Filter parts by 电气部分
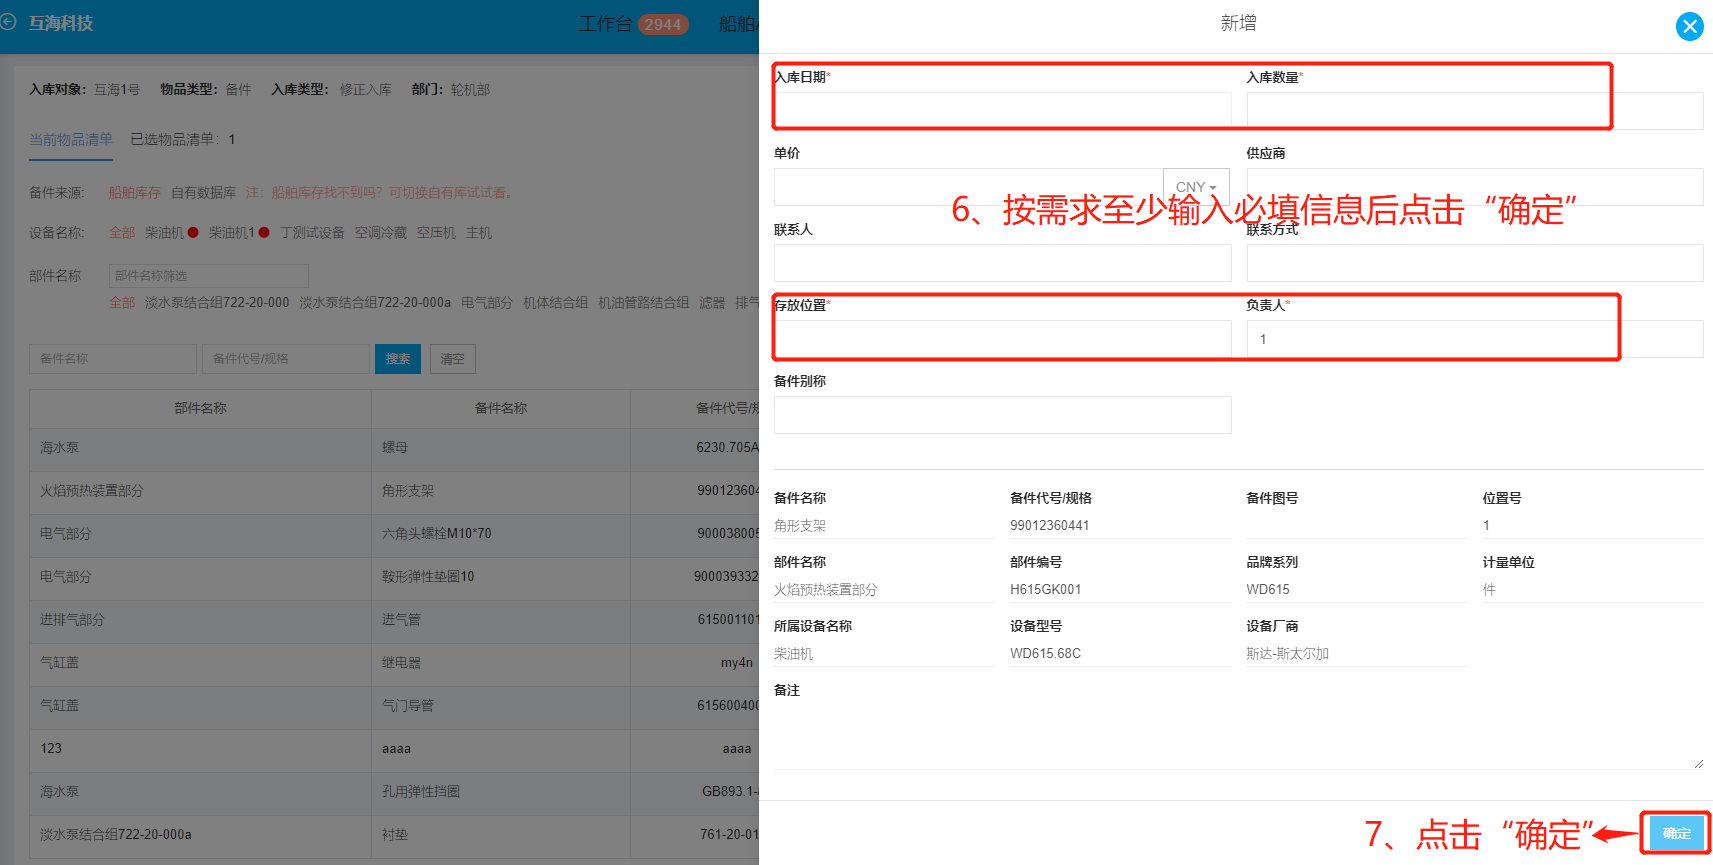 pos(487,302)
